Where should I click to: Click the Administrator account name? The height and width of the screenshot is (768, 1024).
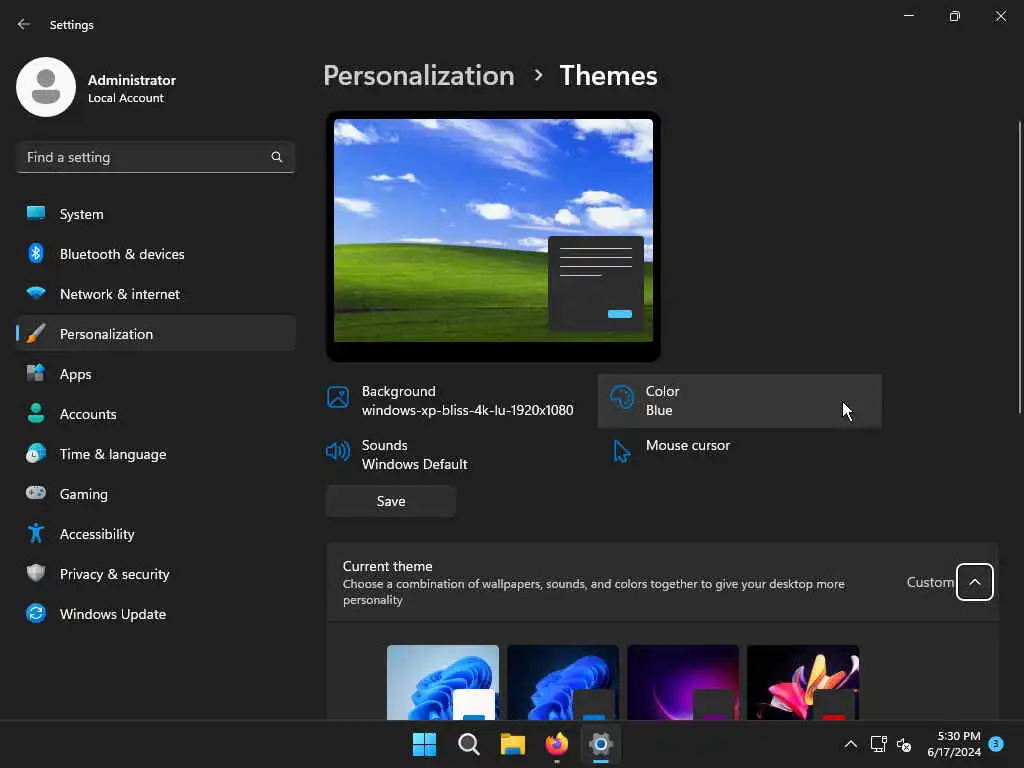(x=132, y=80)
